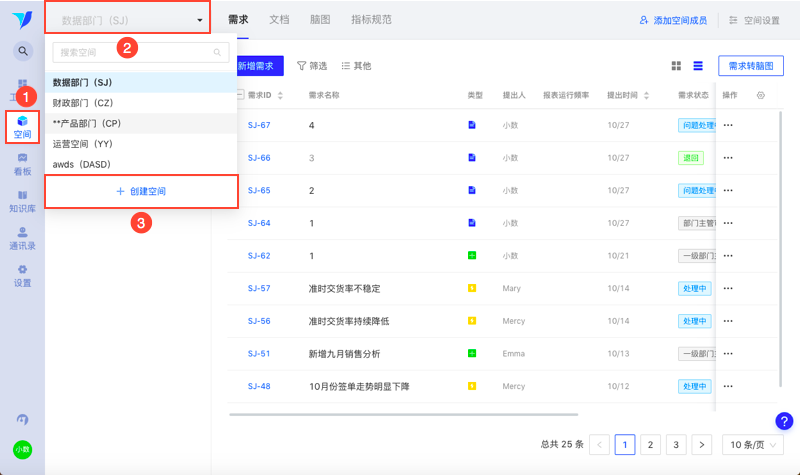Click the 退回 status tag in SJ-66 row
The width and height of the screenshot is (800, 475).
point(691,158)
